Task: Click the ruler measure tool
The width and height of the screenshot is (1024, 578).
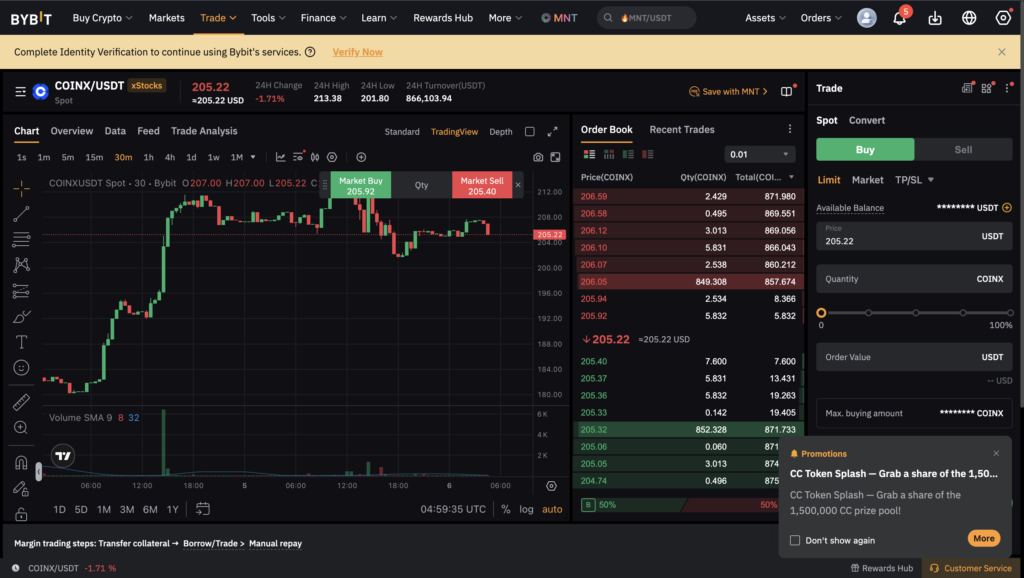Action: point(21,402)
